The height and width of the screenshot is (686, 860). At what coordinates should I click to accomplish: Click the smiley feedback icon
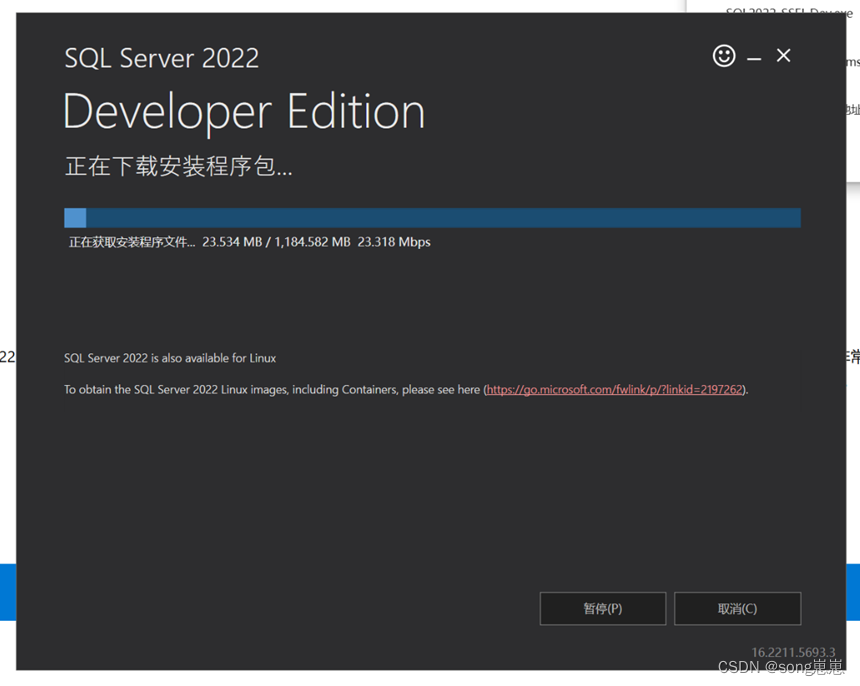(x=724, y=56)
